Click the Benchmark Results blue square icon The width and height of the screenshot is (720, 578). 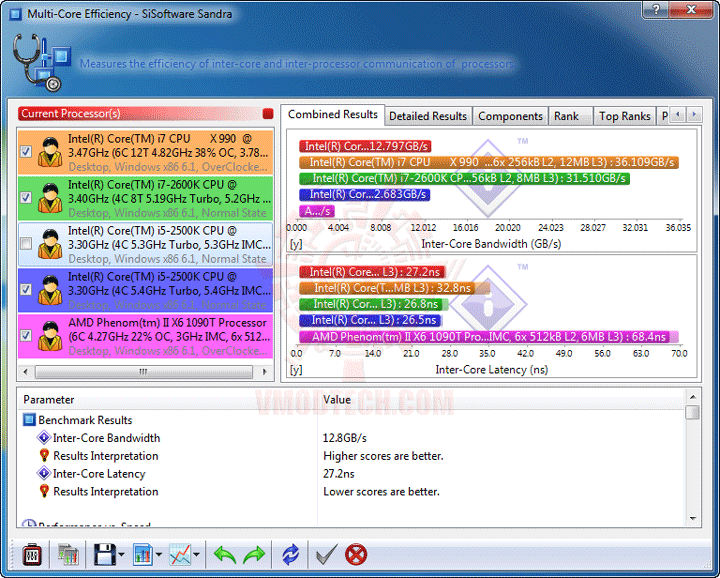tap(29, 420)
